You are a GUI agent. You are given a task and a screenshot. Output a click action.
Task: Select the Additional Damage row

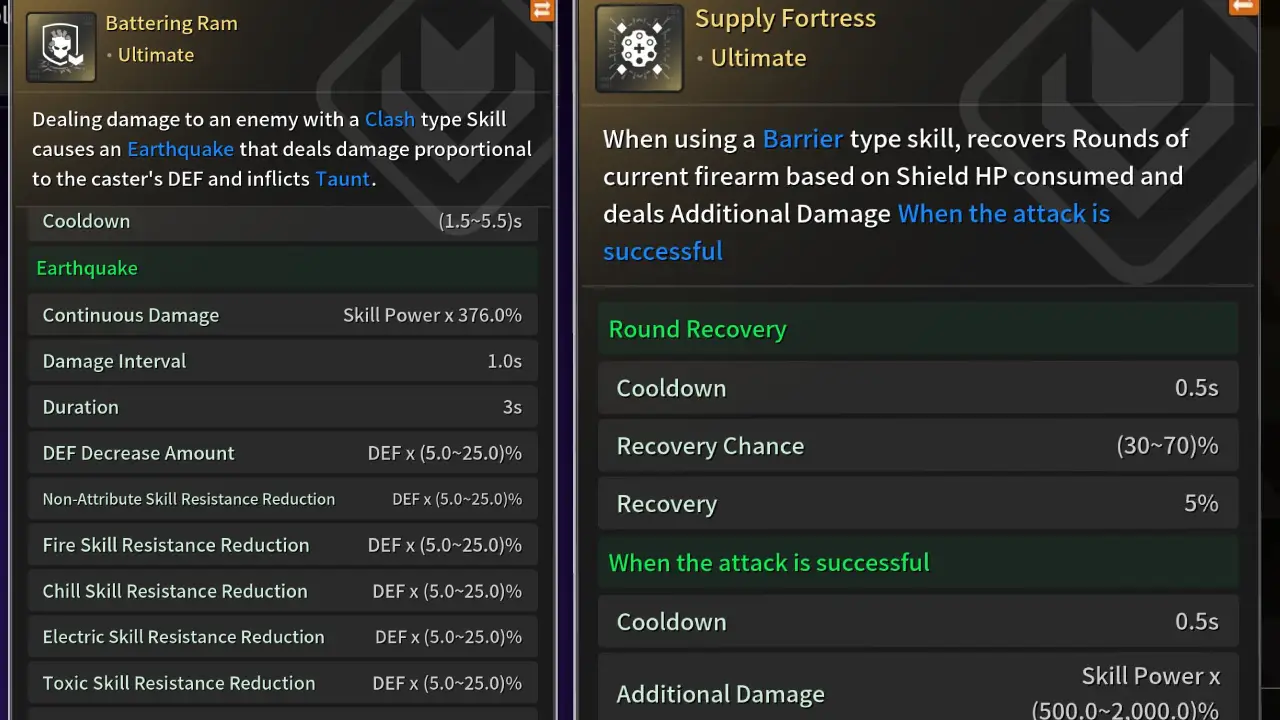pyautogui.click(x=917, y=693)
